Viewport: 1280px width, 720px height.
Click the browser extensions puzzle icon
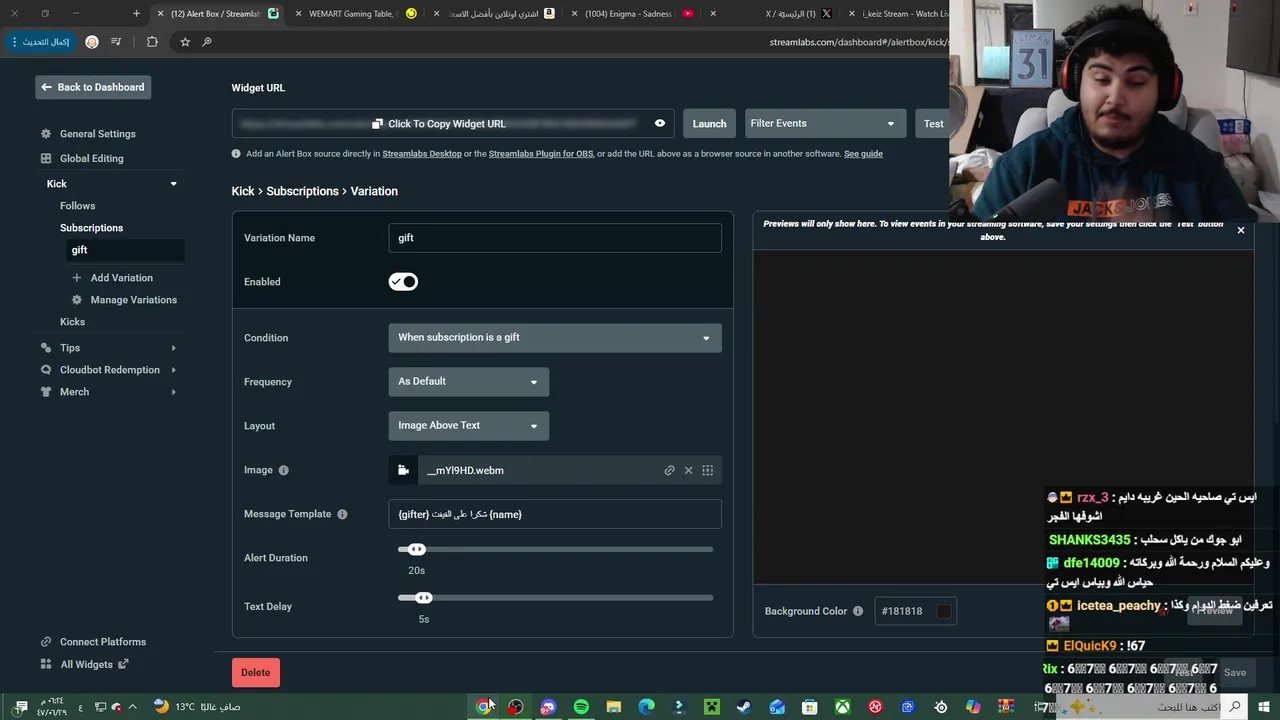pyautogui.click(x=152, y=42)
